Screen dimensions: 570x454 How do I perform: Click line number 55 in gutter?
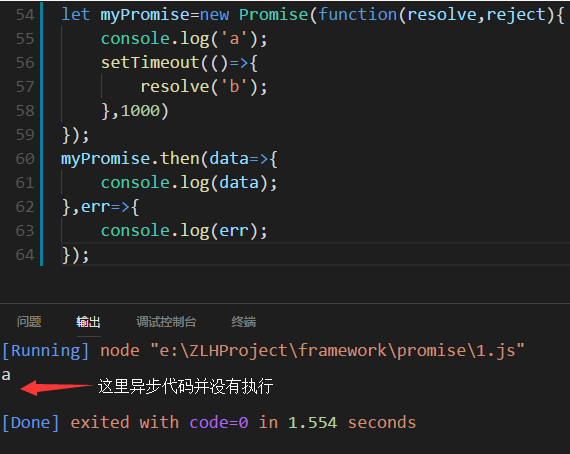25,39
